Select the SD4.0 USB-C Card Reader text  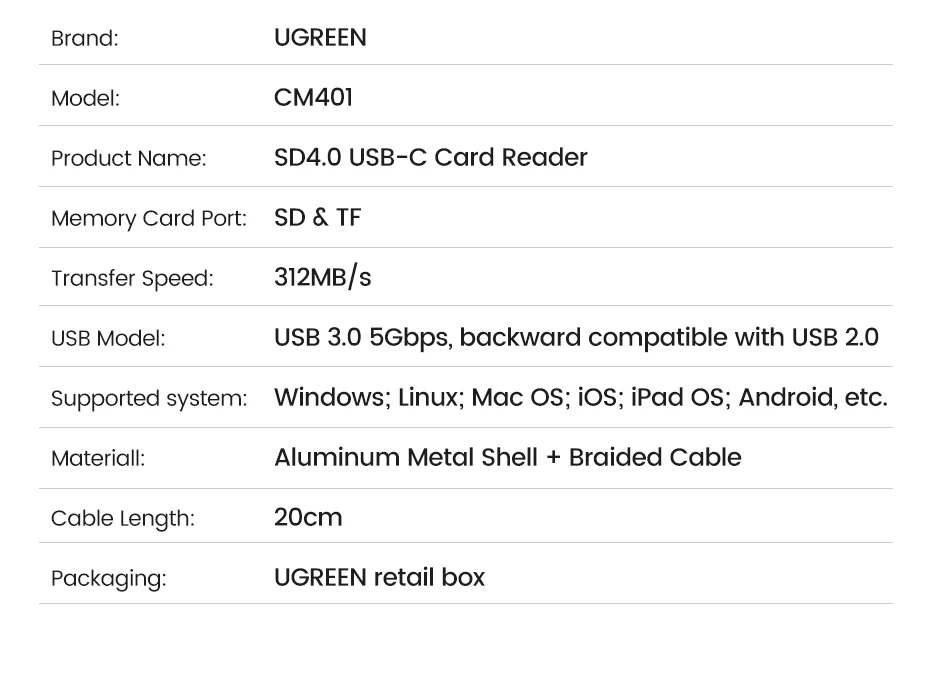click(x=430, y=157)
